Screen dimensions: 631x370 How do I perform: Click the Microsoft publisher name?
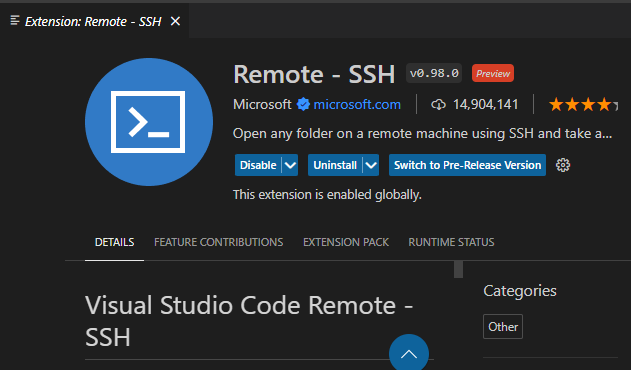(262, 105)
